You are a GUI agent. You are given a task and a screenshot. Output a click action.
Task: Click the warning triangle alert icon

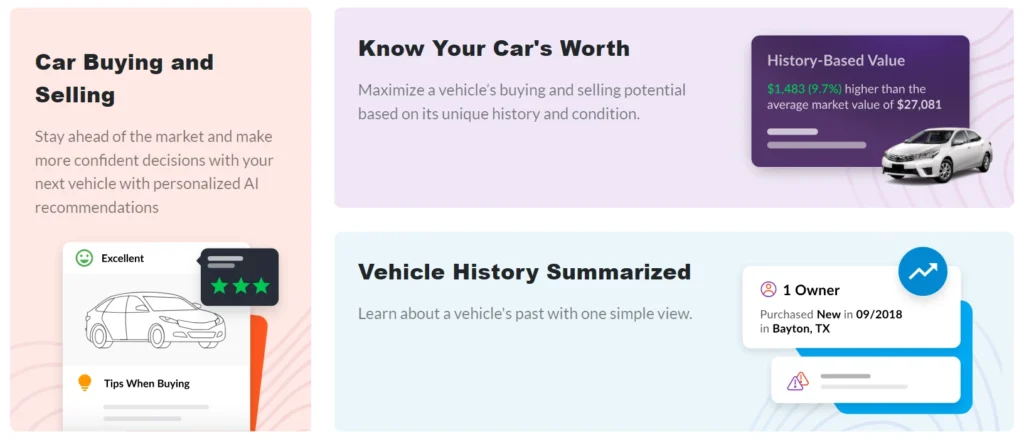pos(797,381)
